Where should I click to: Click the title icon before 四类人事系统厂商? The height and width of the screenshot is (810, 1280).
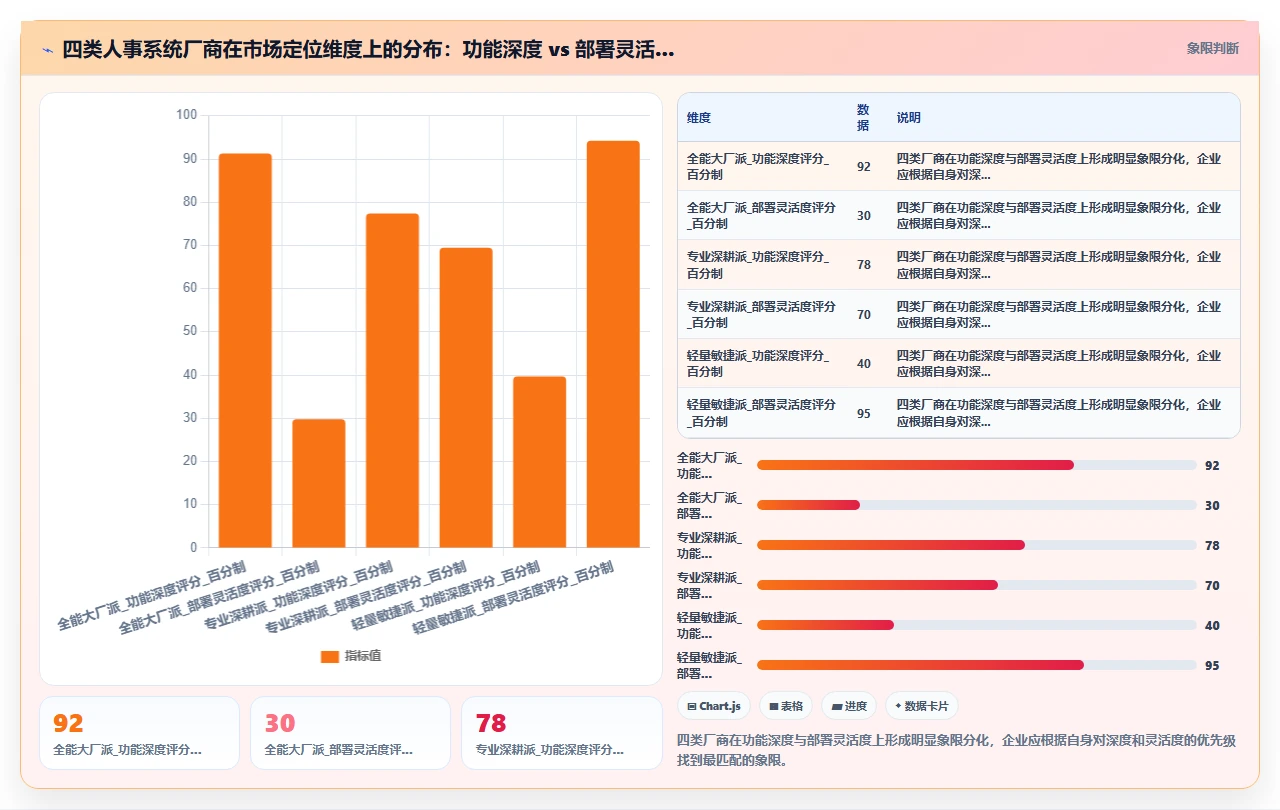coord(48,49)
